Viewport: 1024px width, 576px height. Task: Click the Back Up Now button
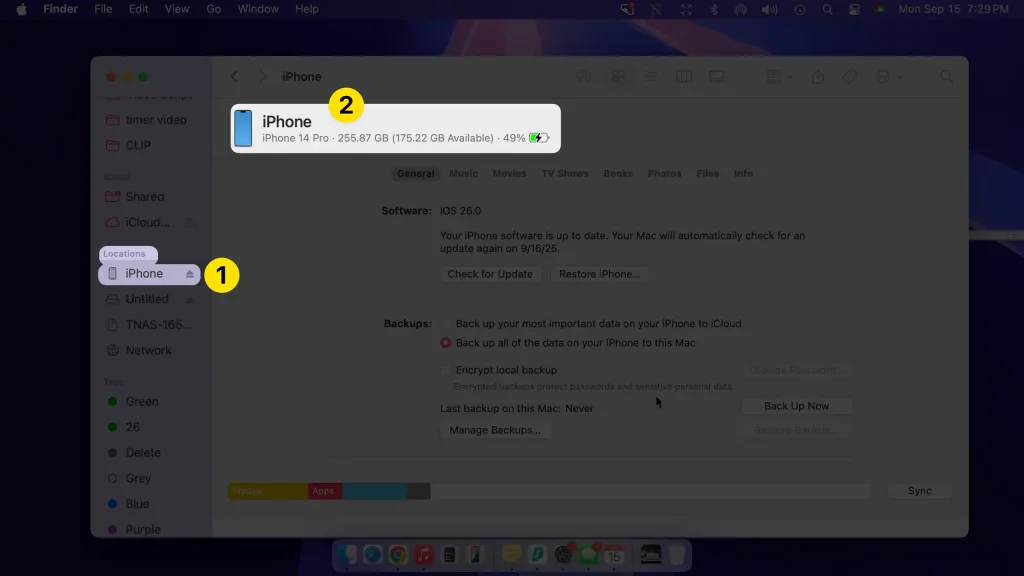coord(796,405)
